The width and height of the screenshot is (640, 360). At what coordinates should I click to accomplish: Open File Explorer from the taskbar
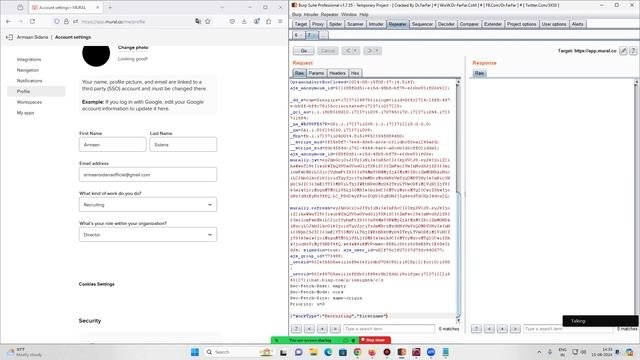tap(313, 352)
